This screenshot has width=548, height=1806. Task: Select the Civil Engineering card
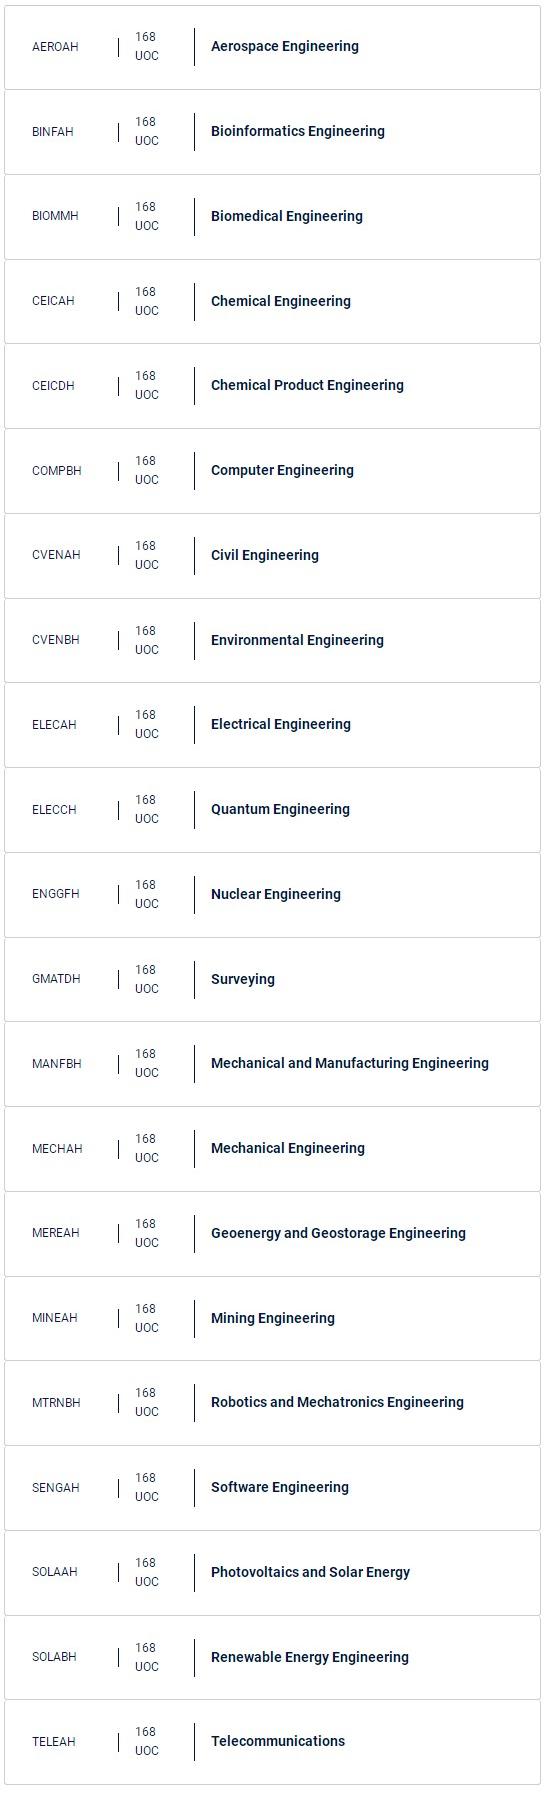272,556
